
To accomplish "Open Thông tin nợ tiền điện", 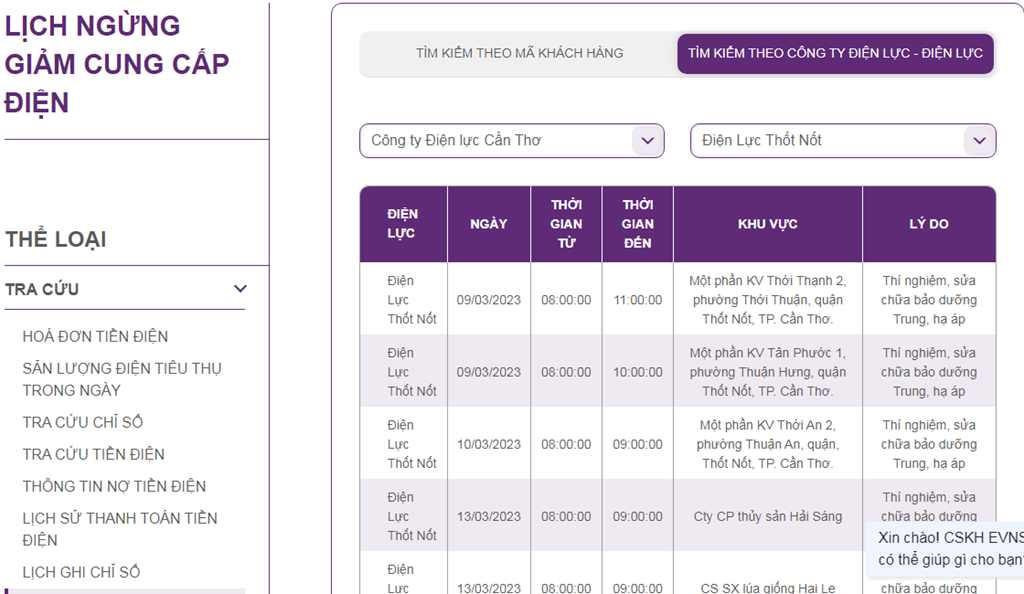I will [114, 486].
